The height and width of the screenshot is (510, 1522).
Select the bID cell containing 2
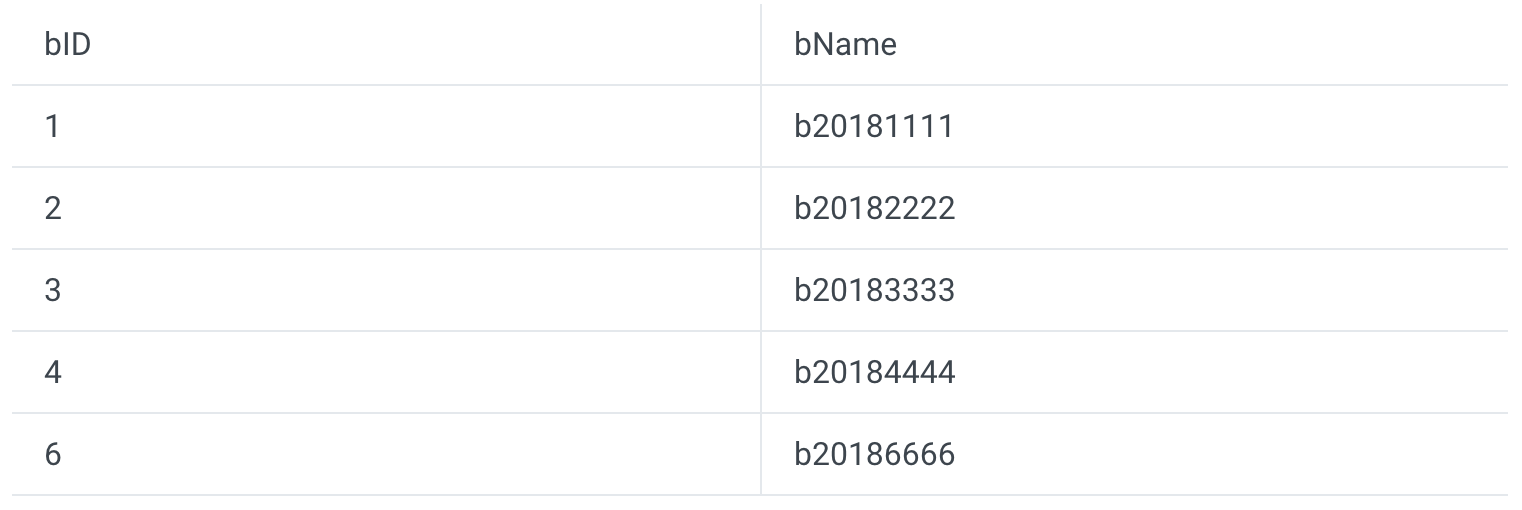(x=53, y=209)
